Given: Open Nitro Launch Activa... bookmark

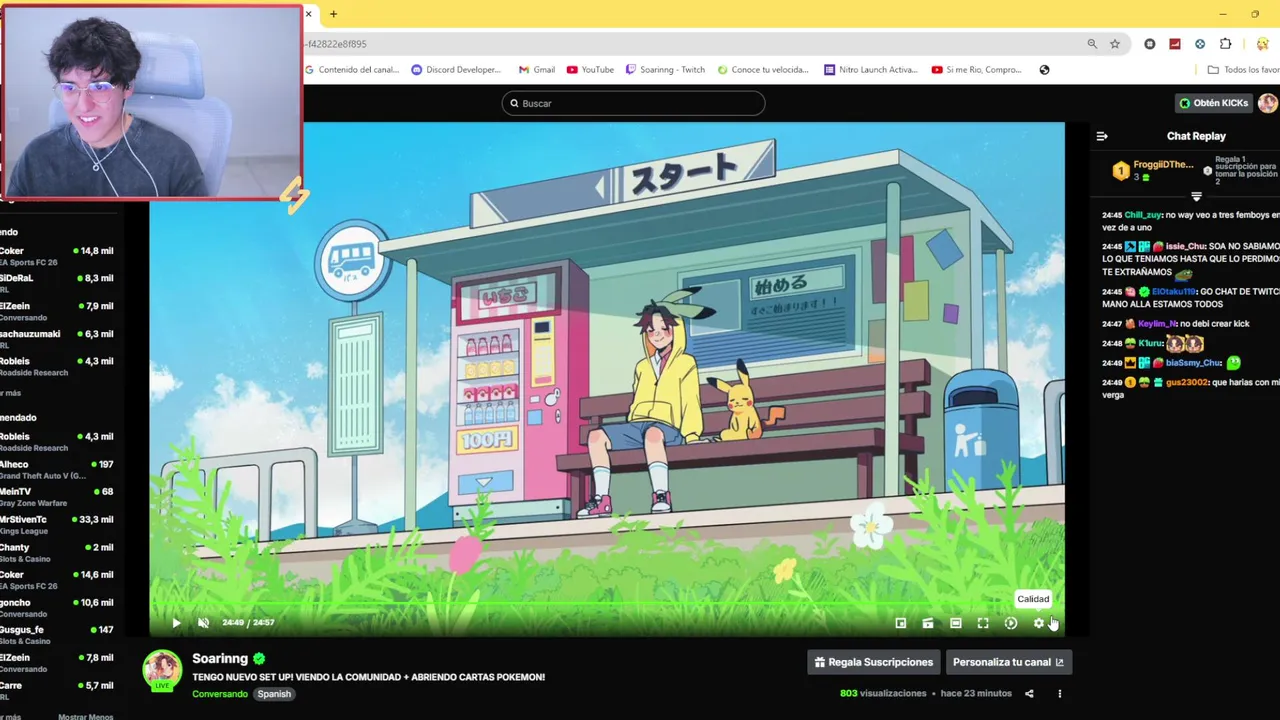Looking at the screenshot, I should pyautogui.click(x=871, y=70).
